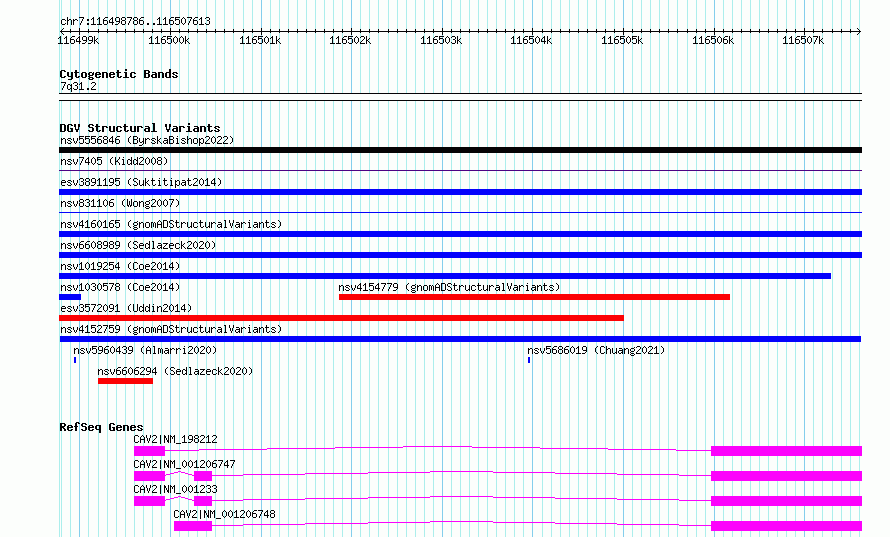Click the Cytogenetic Bands track title
The height and width of the screenshot is (537, 890).
119,74
